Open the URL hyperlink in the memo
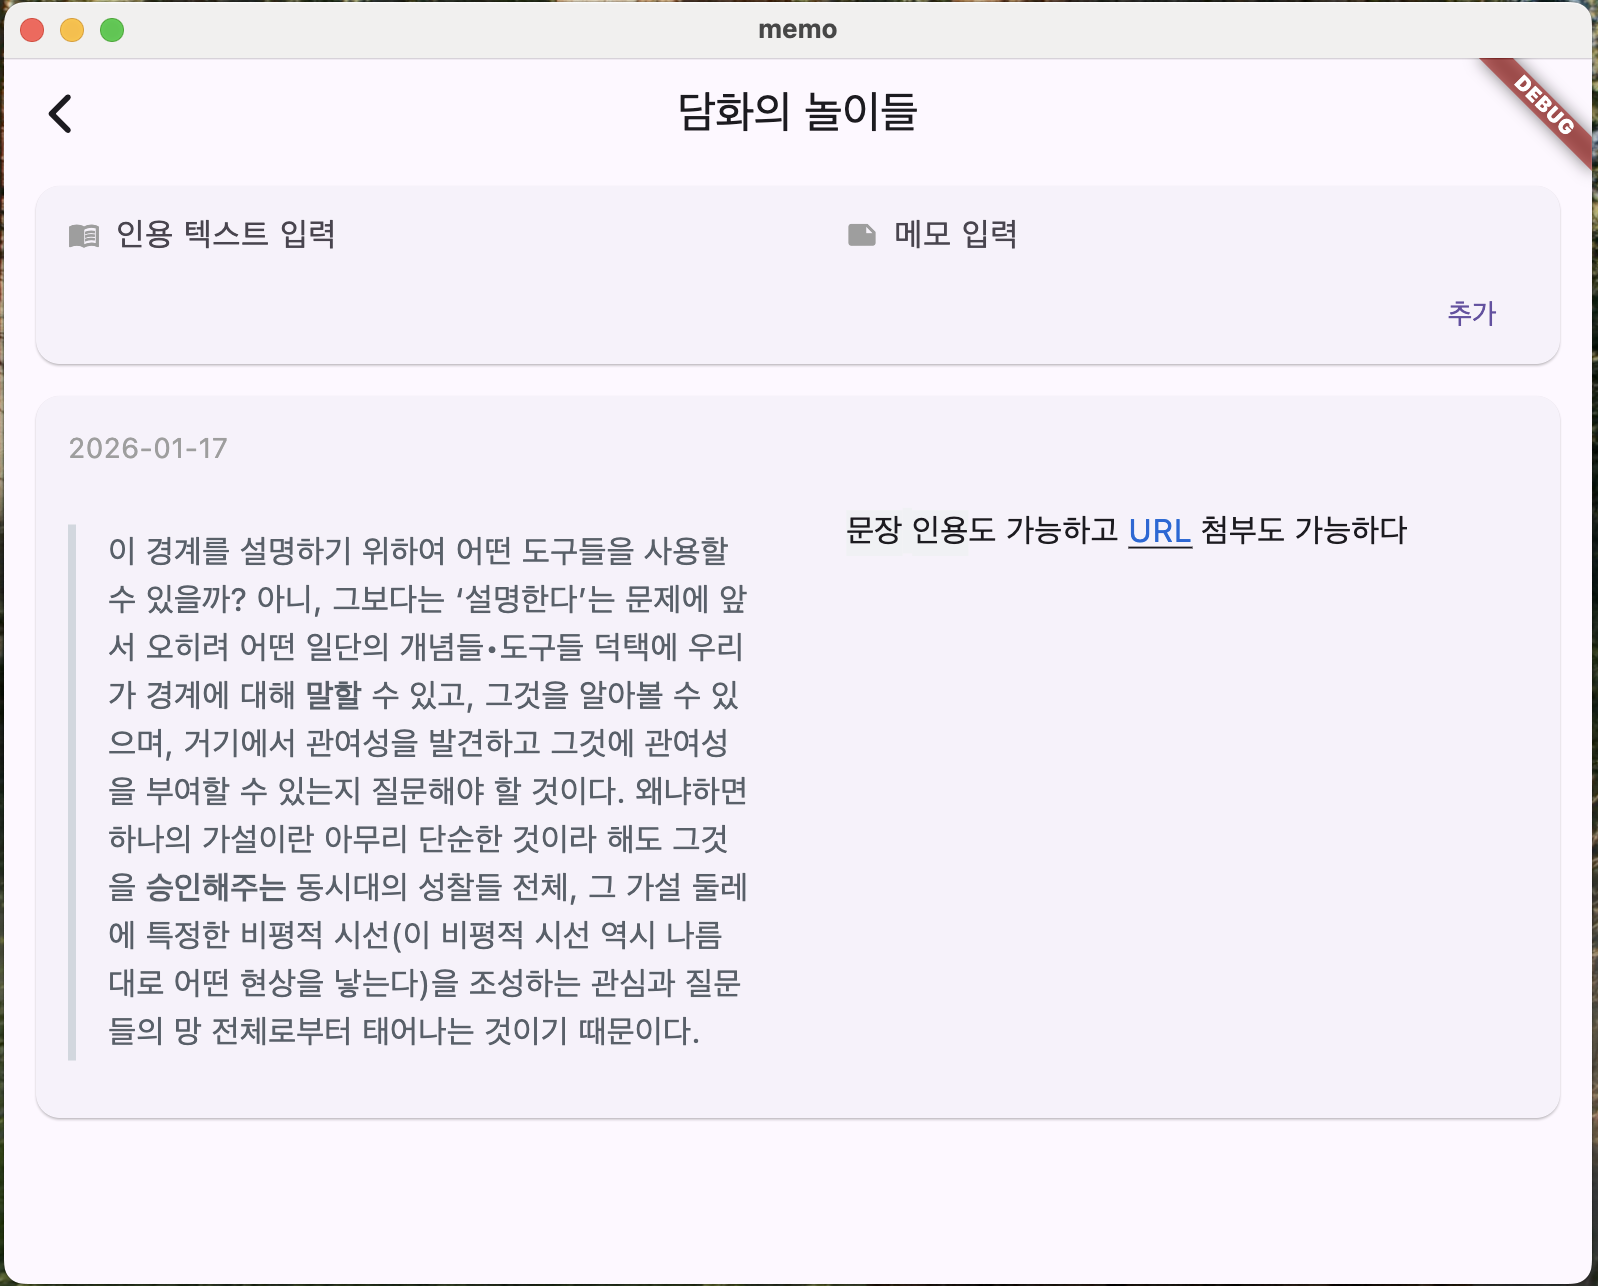The image size is (1598, 1286). pyautogui.click(x=1159, y=531)
